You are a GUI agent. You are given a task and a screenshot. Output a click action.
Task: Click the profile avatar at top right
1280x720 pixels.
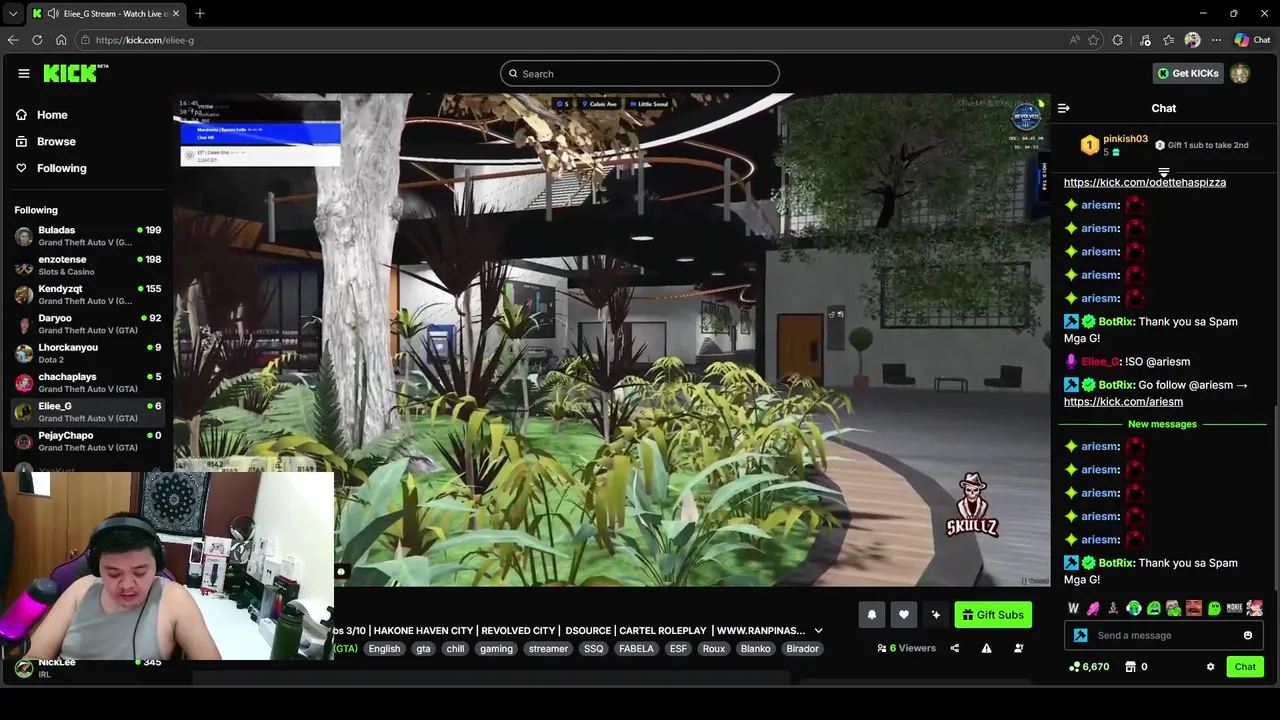(1240, 73)
